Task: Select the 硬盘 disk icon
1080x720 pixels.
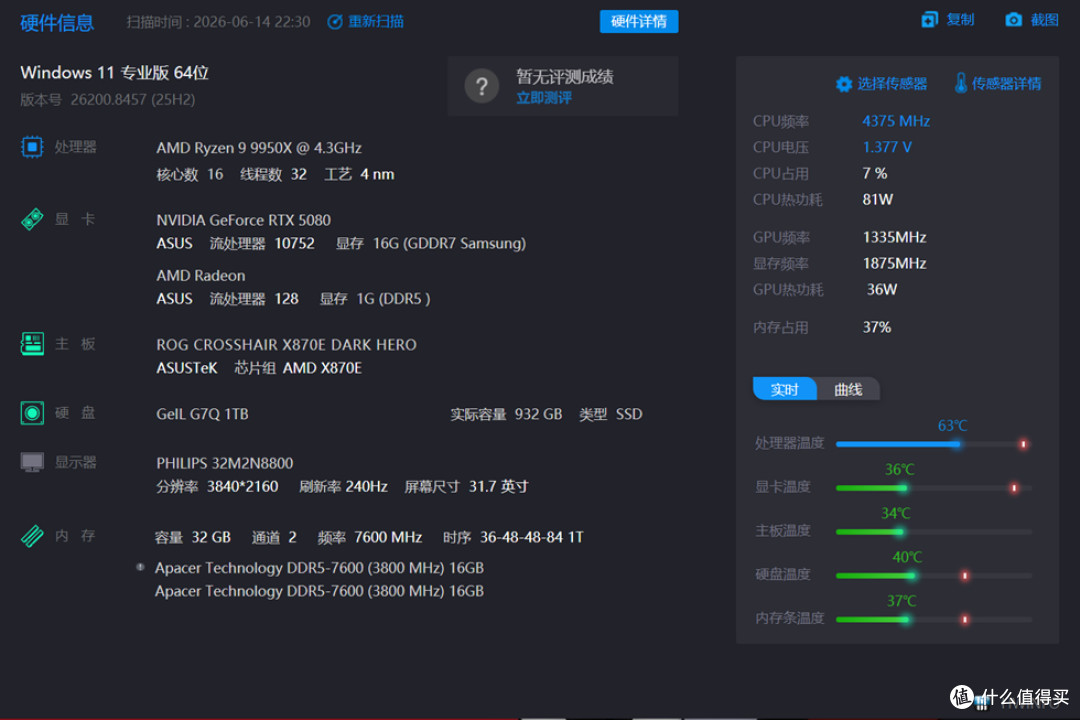Action: coord(32,413)
